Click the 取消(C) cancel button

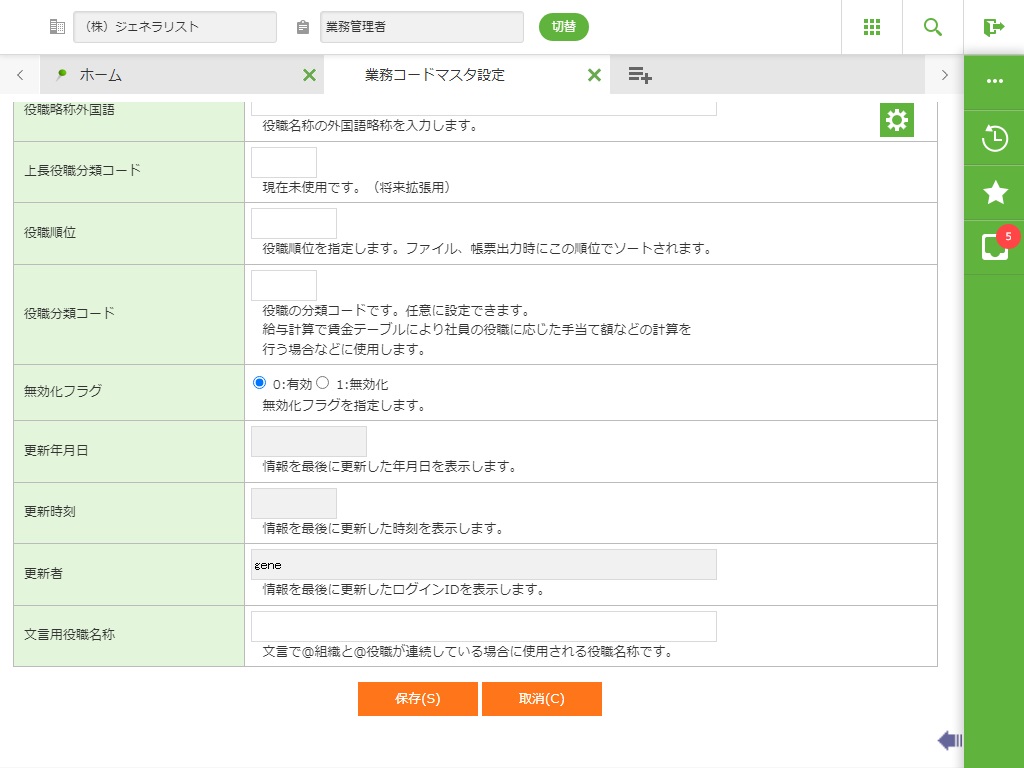coord(541,699)
